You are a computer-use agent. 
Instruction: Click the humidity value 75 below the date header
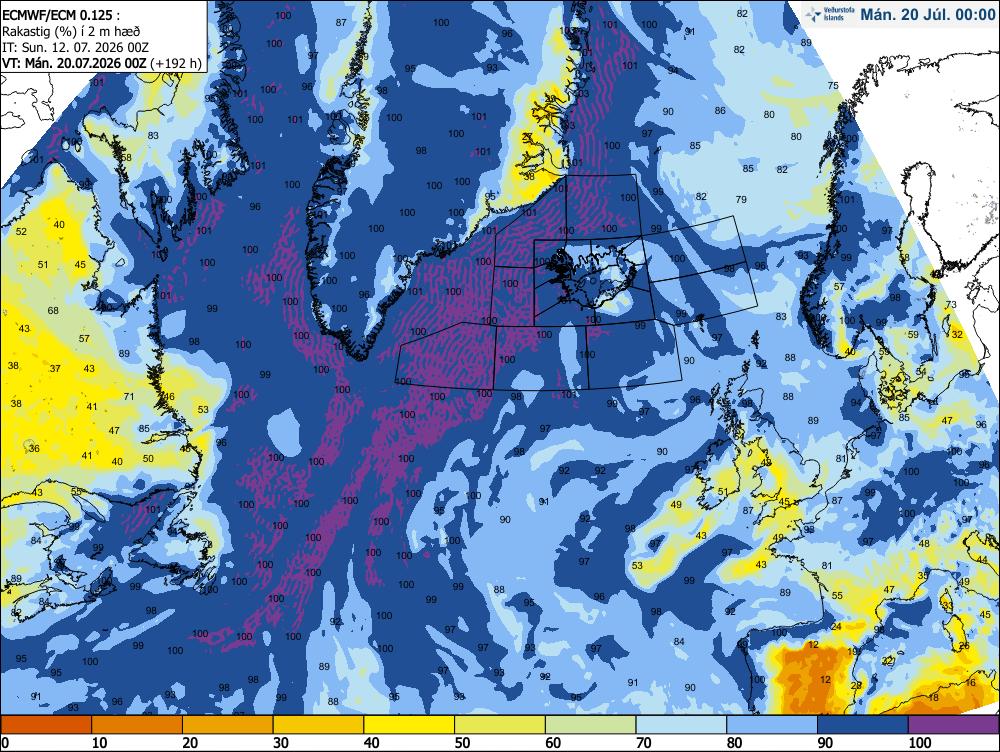pos(833,85)
